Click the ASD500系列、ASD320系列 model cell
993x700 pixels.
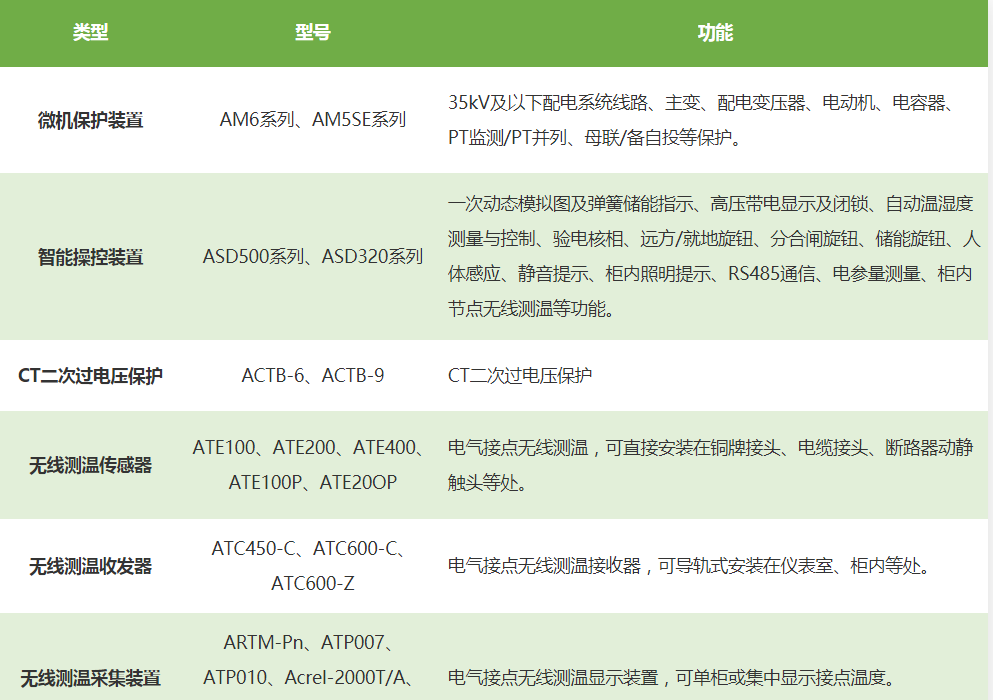click(x=313, y=257)
